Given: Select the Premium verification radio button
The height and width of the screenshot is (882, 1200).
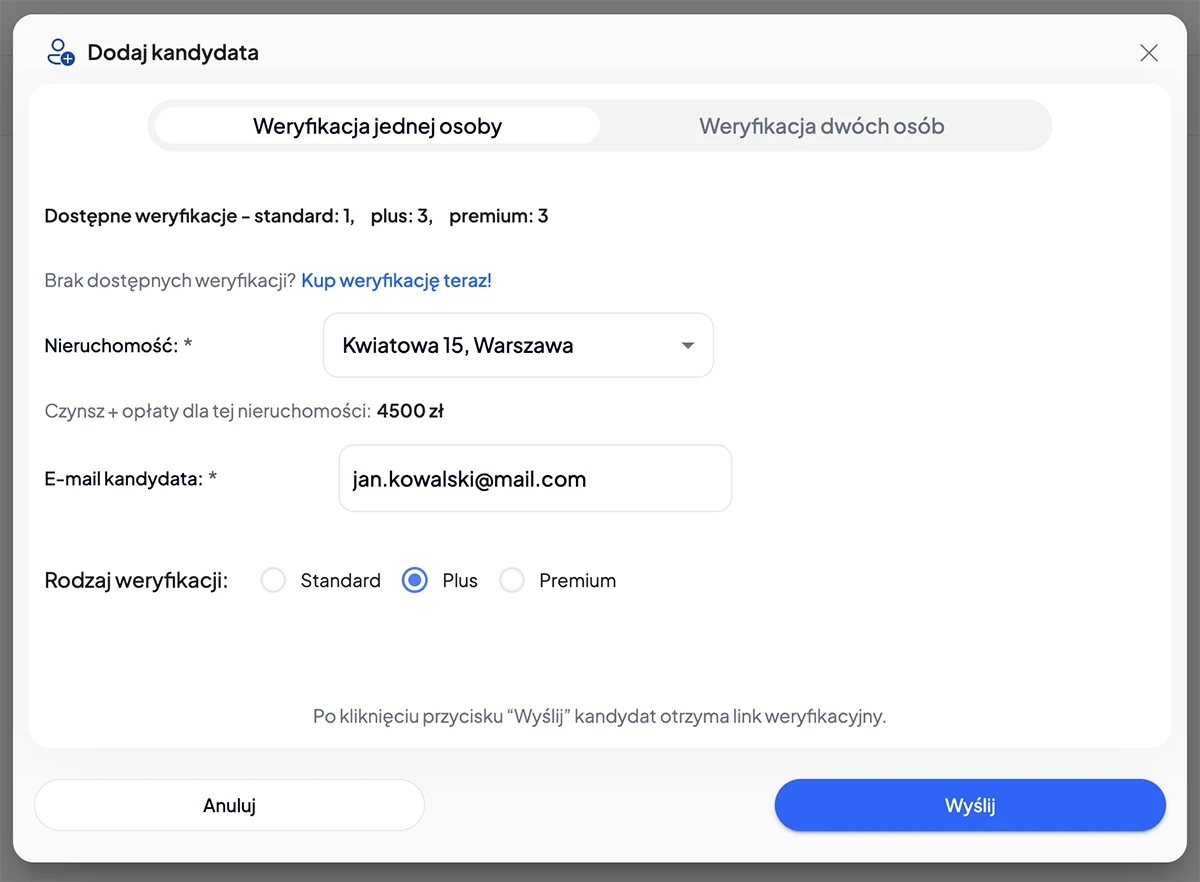Looking at the screenshot, I should [512, 580].
